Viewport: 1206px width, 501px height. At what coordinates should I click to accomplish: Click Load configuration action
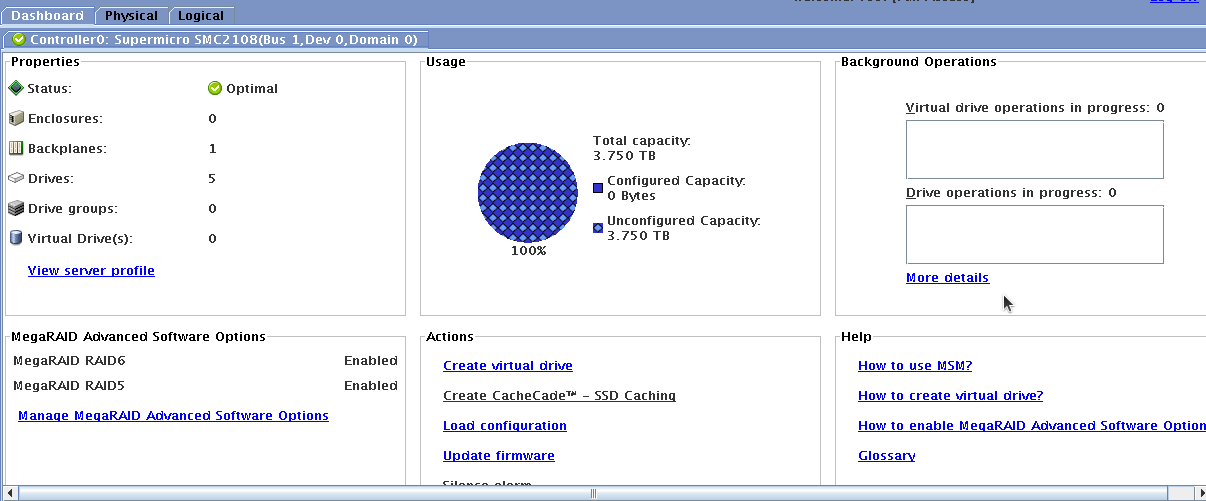[x=505, y=425]
